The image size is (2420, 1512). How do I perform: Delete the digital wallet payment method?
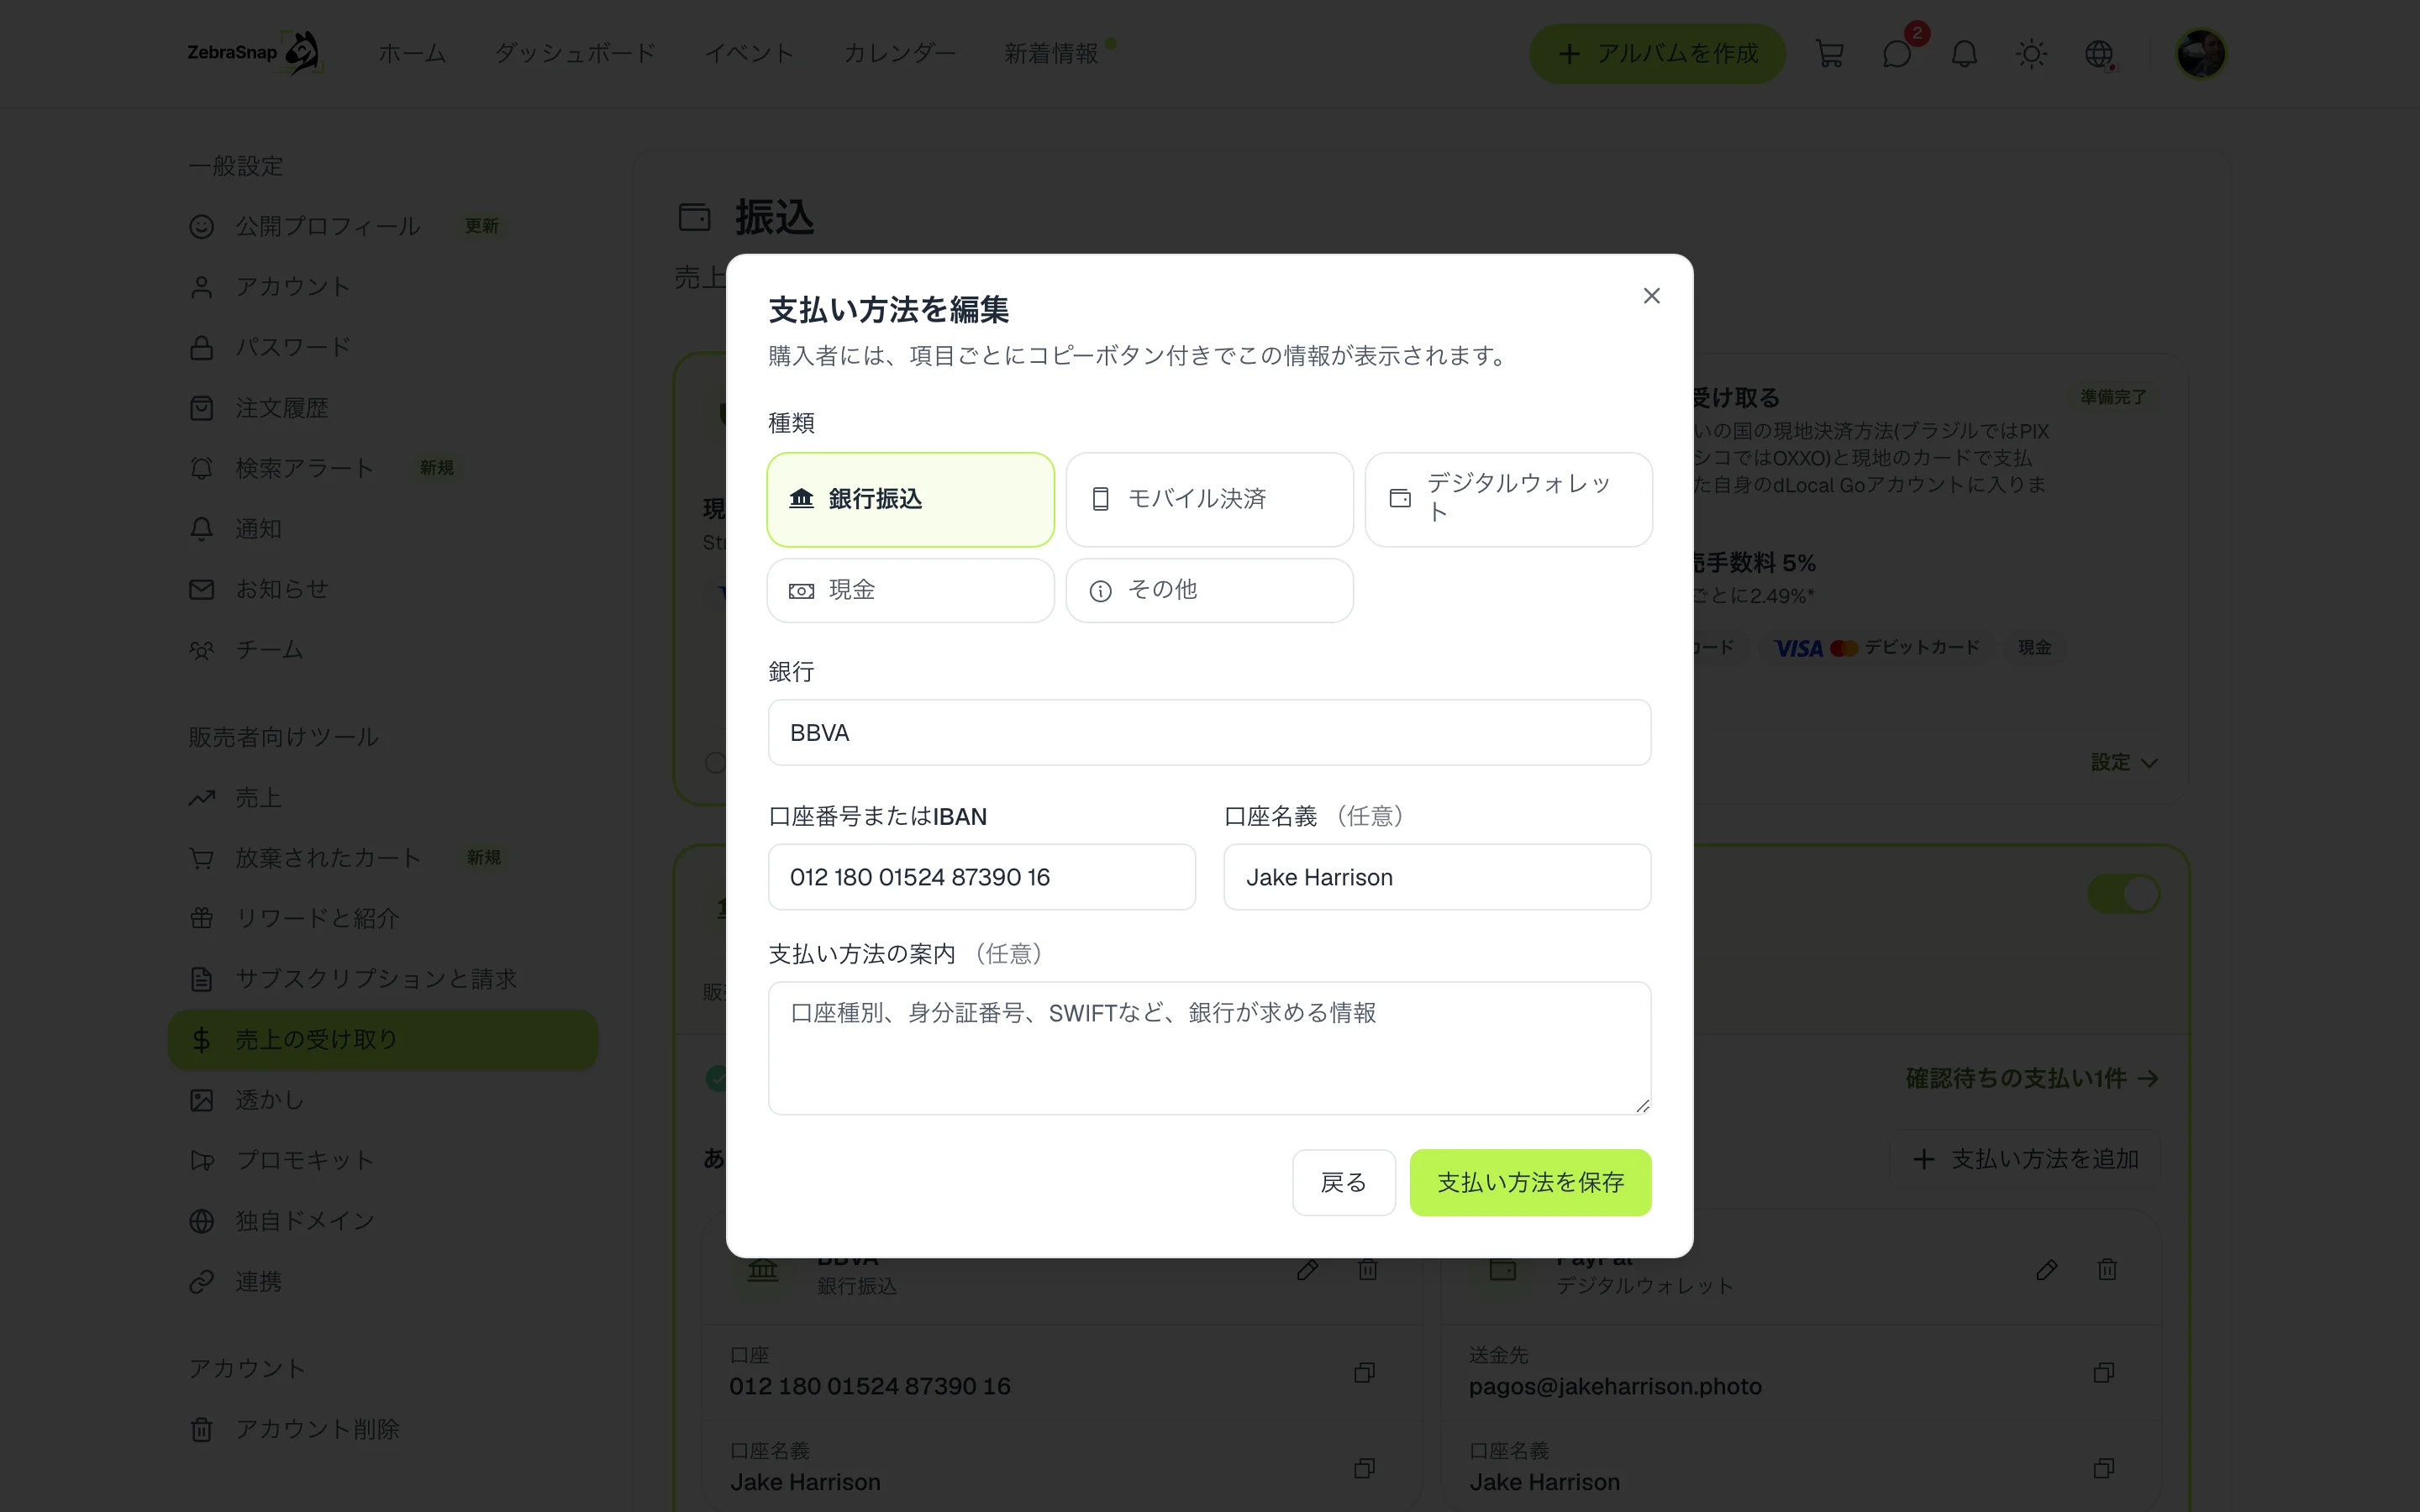pyautogui.click(x=2106, y=1270)
